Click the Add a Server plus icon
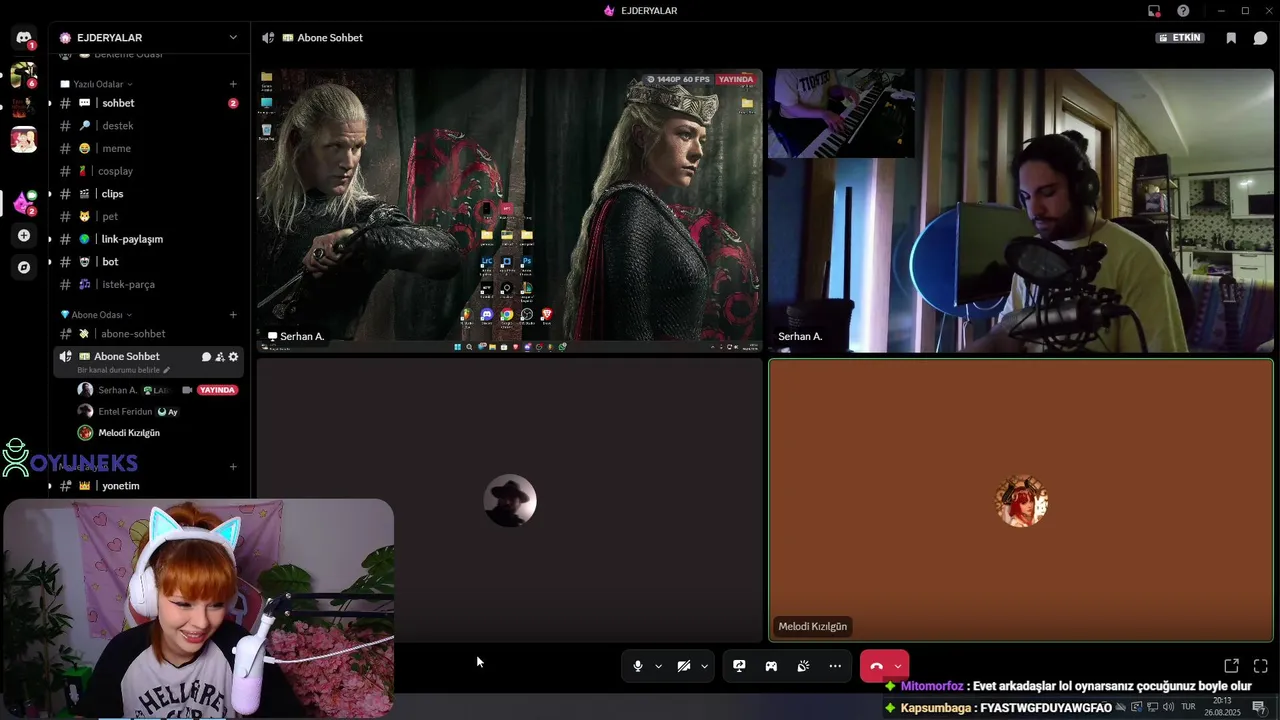 (x=24, y=236)
